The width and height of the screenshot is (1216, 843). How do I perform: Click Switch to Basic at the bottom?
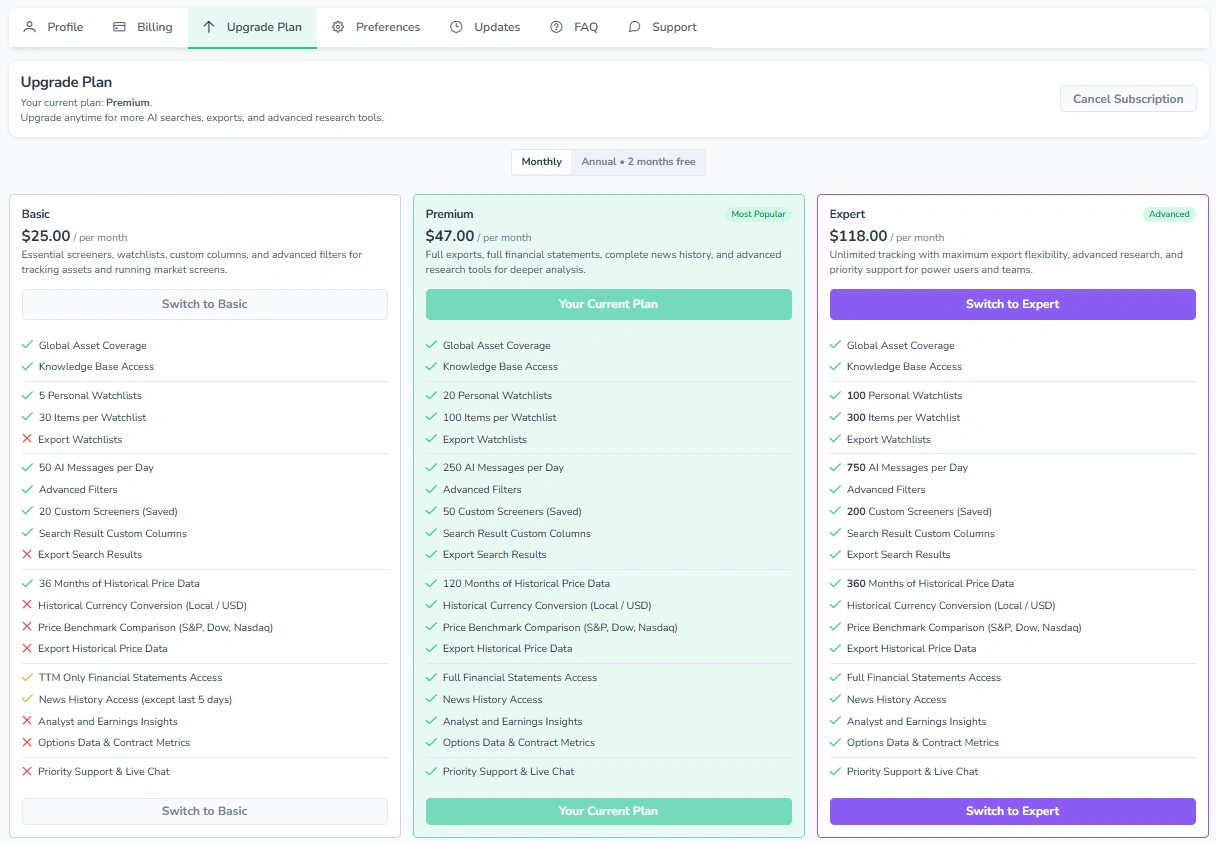(204, 811)
